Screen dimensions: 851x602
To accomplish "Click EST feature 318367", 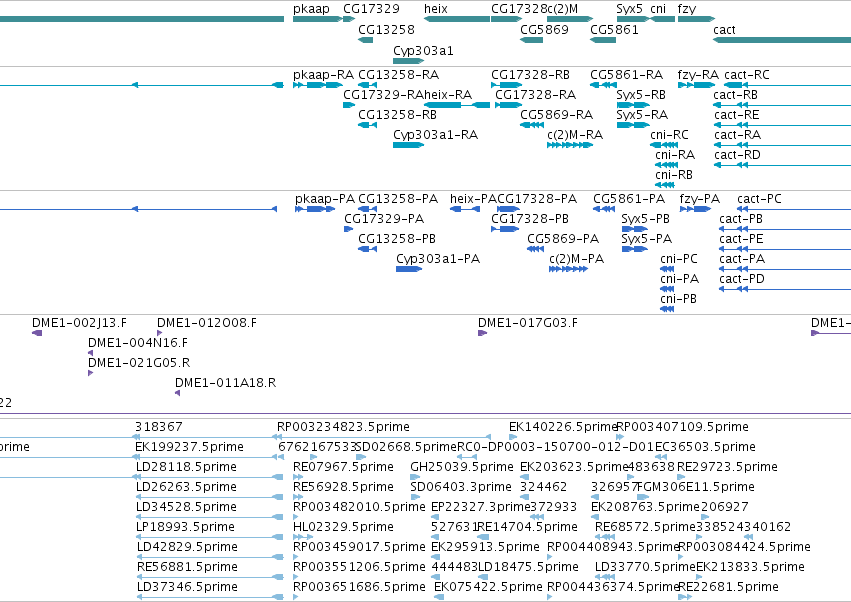I will point(158,427).
